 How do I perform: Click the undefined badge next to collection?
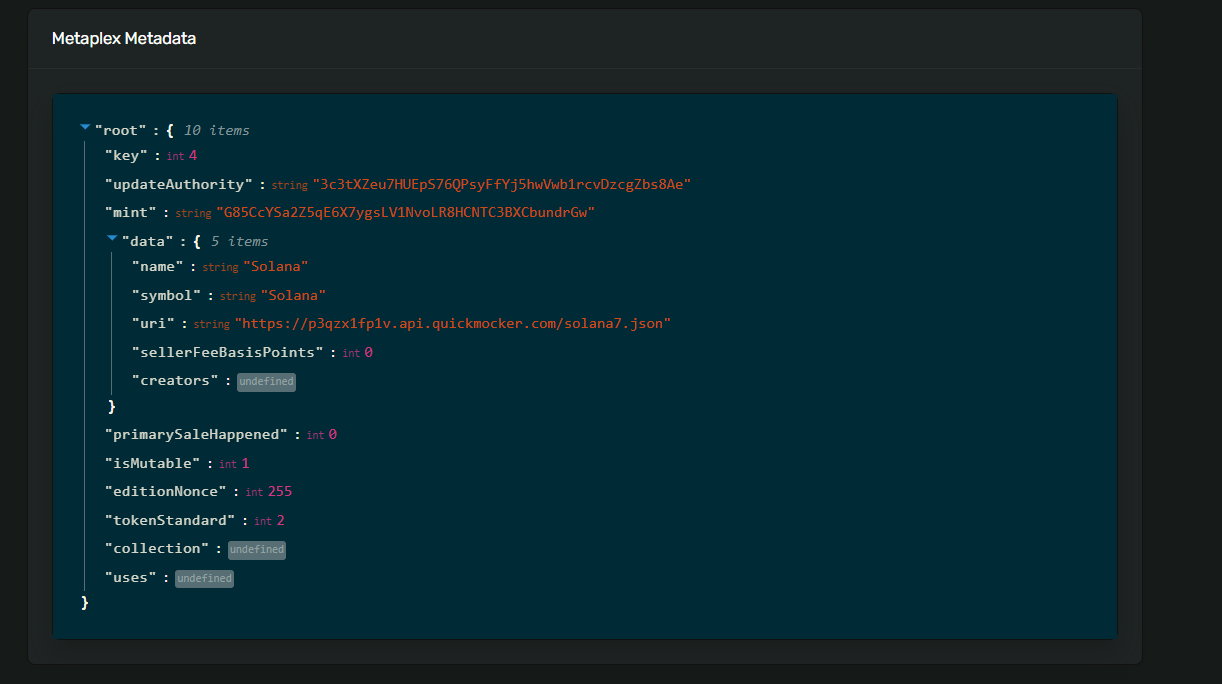pyautogui.click(x=257, y=550)
